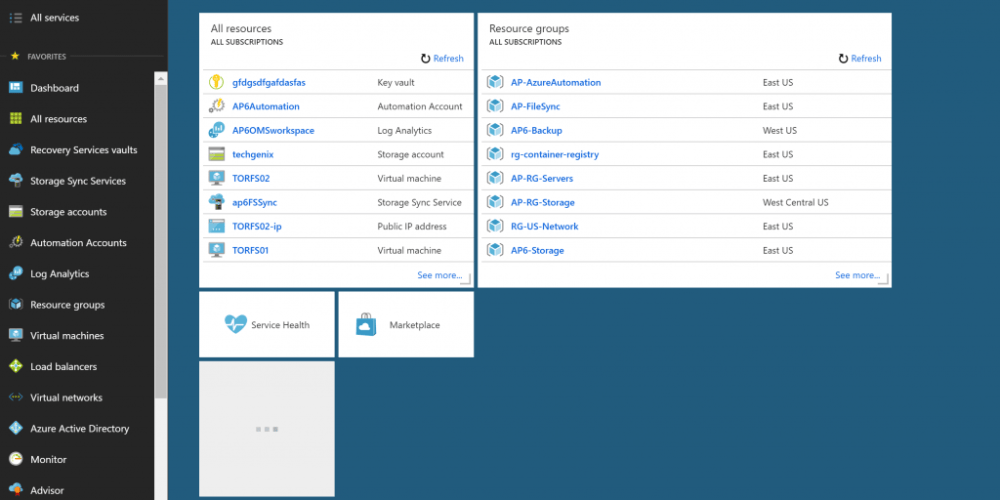Click the Advisor cloud icon
Screen dimensions: 1000x500
[x=16, y=490]
